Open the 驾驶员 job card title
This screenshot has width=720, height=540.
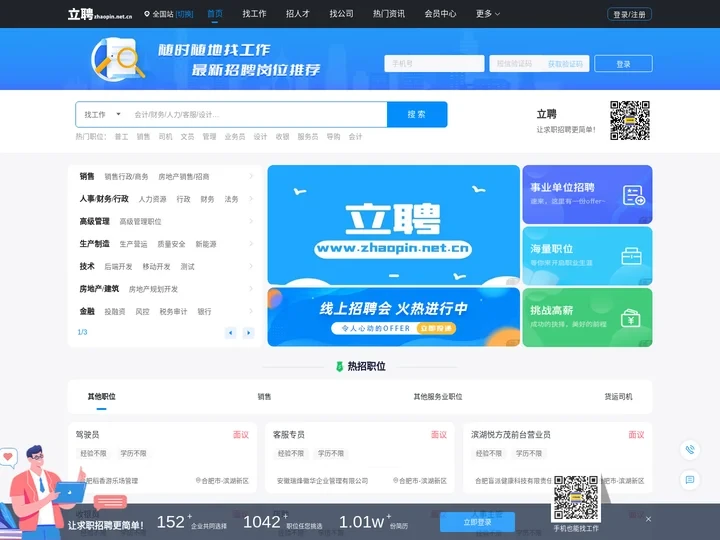(x=87, y=434)
